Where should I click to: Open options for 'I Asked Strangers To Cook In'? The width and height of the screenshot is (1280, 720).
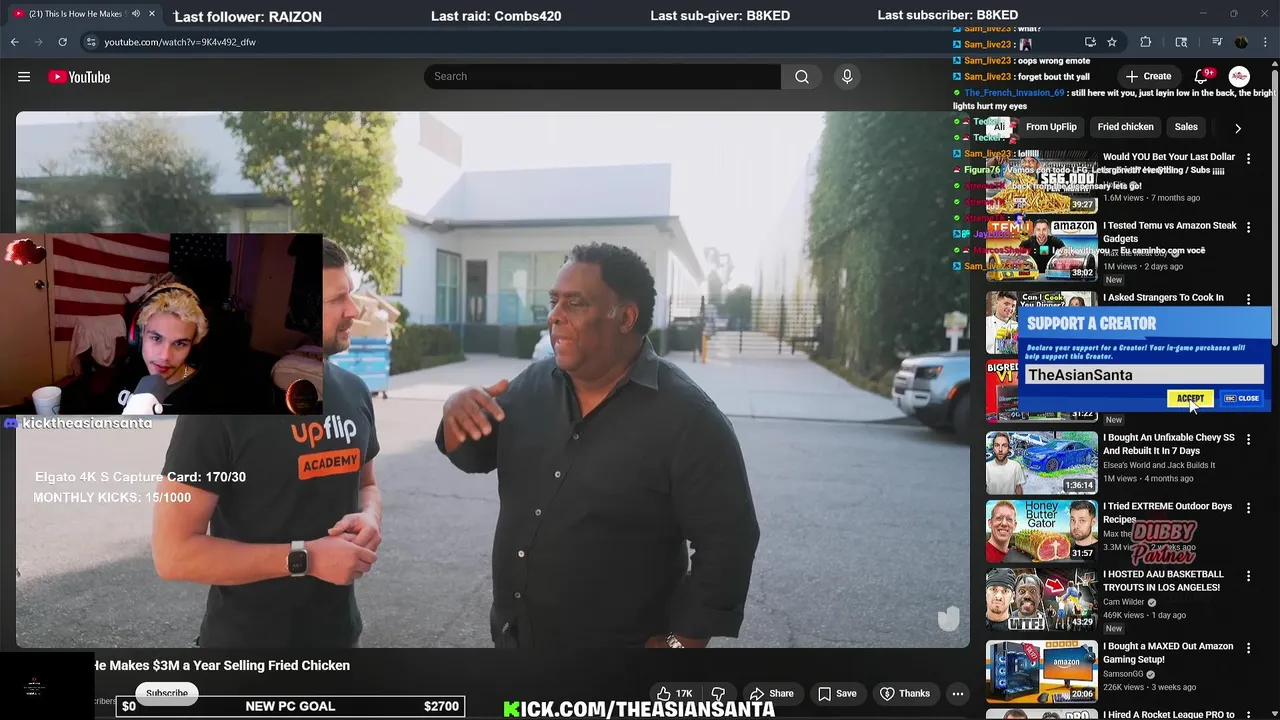1248,299
